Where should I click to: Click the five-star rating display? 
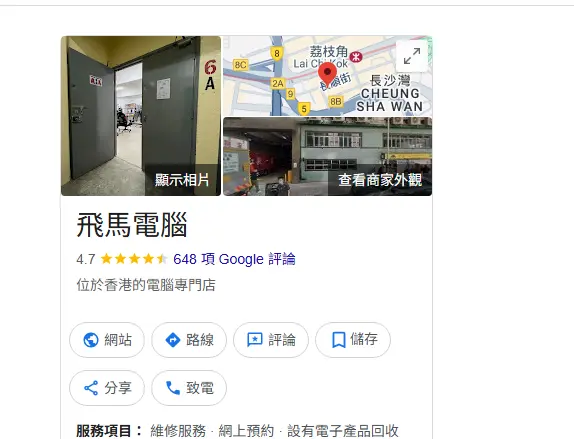(x=134, y=259)
